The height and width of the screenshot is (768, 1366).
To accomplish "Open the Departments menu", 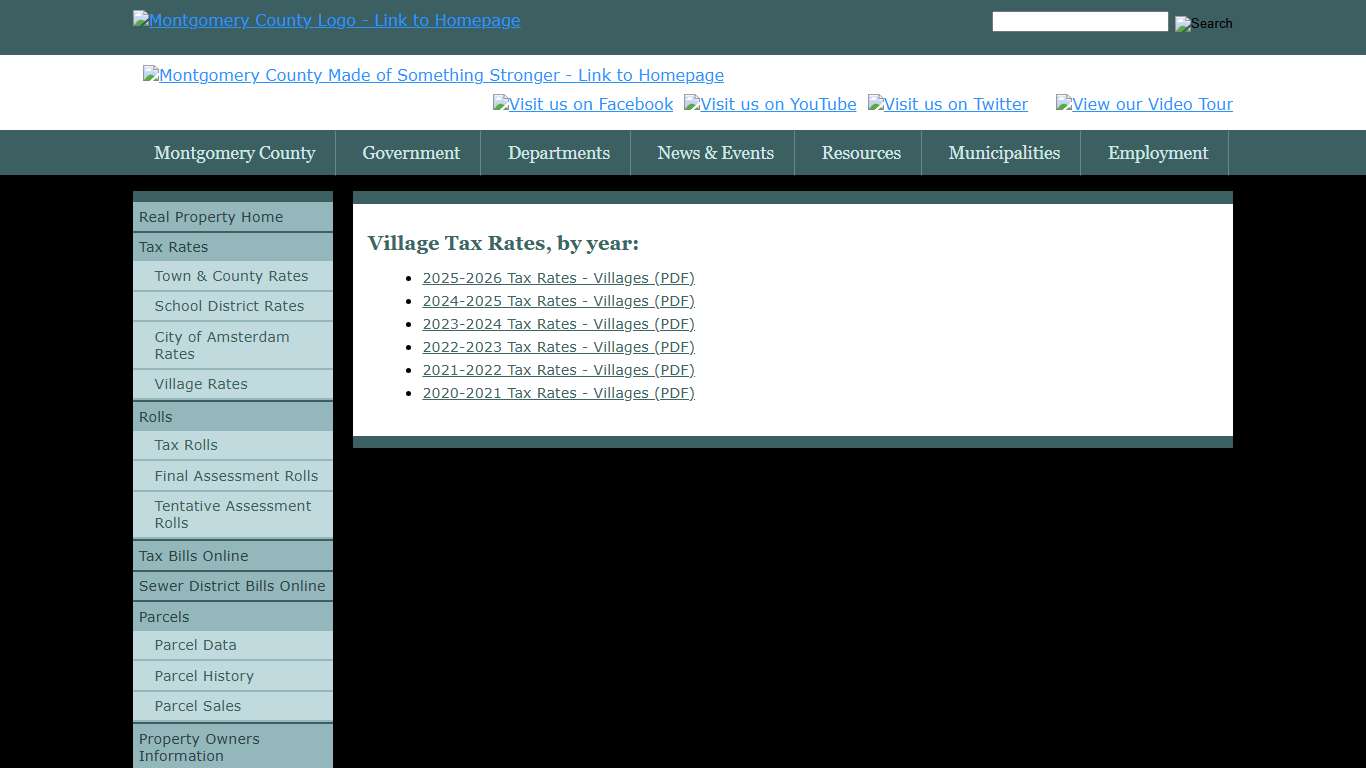I will point(558,153).
